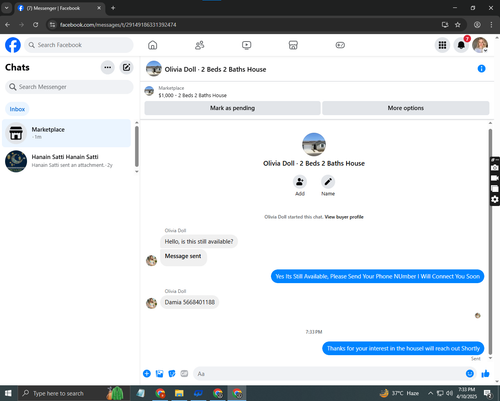Click the Facebook logo
The image size is (500, 401).
13,45
